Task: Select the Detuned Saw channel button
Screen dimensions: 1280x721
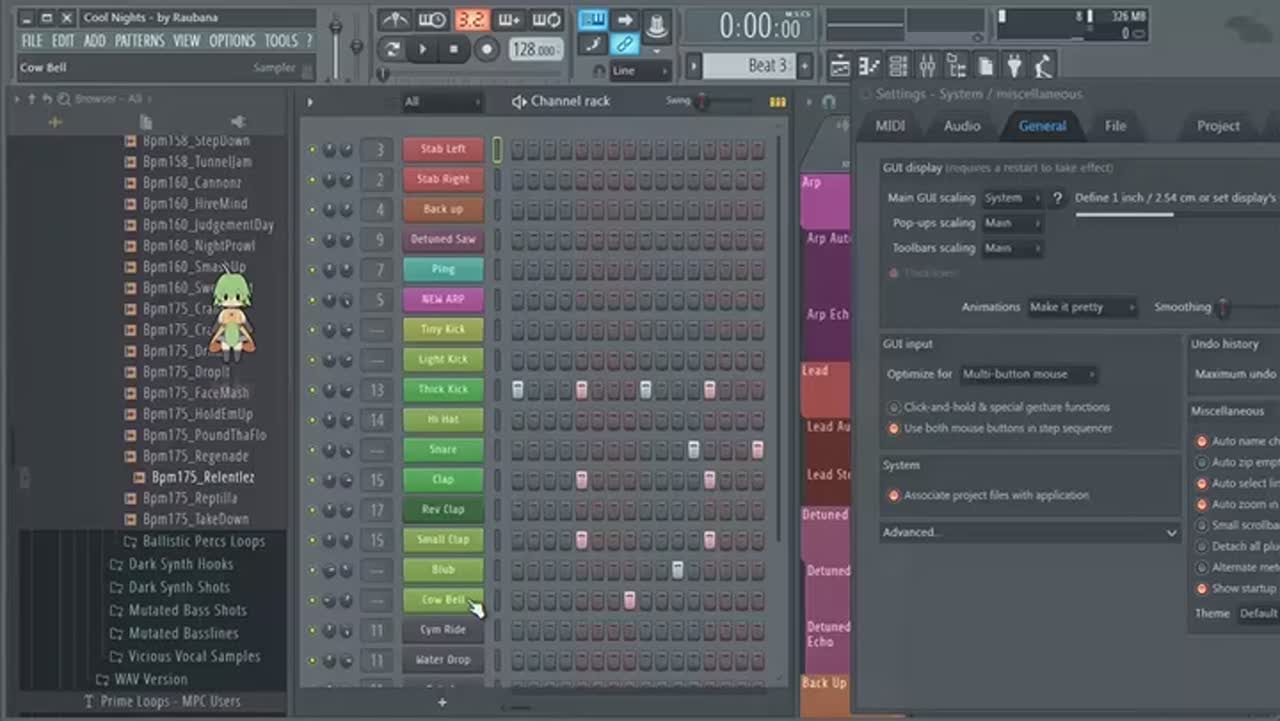Action: click(442, 240)
